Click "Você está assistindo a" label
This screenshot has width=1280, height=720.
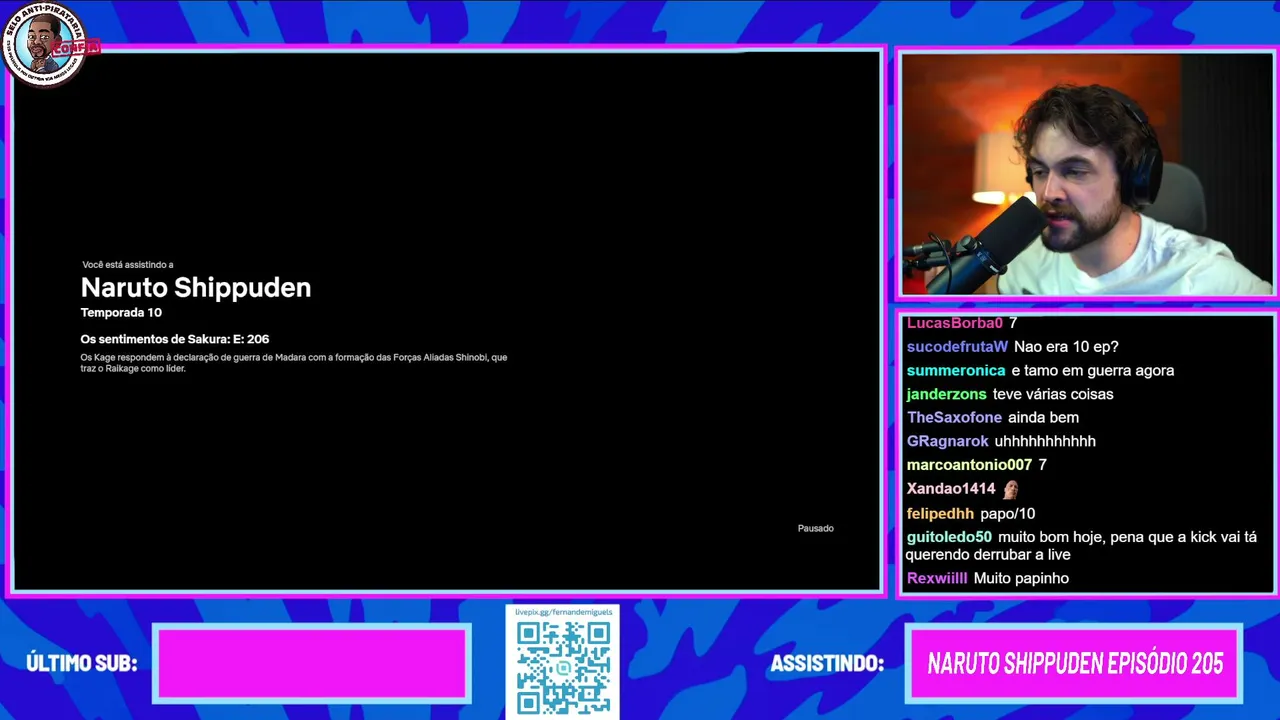pos(128,265)
